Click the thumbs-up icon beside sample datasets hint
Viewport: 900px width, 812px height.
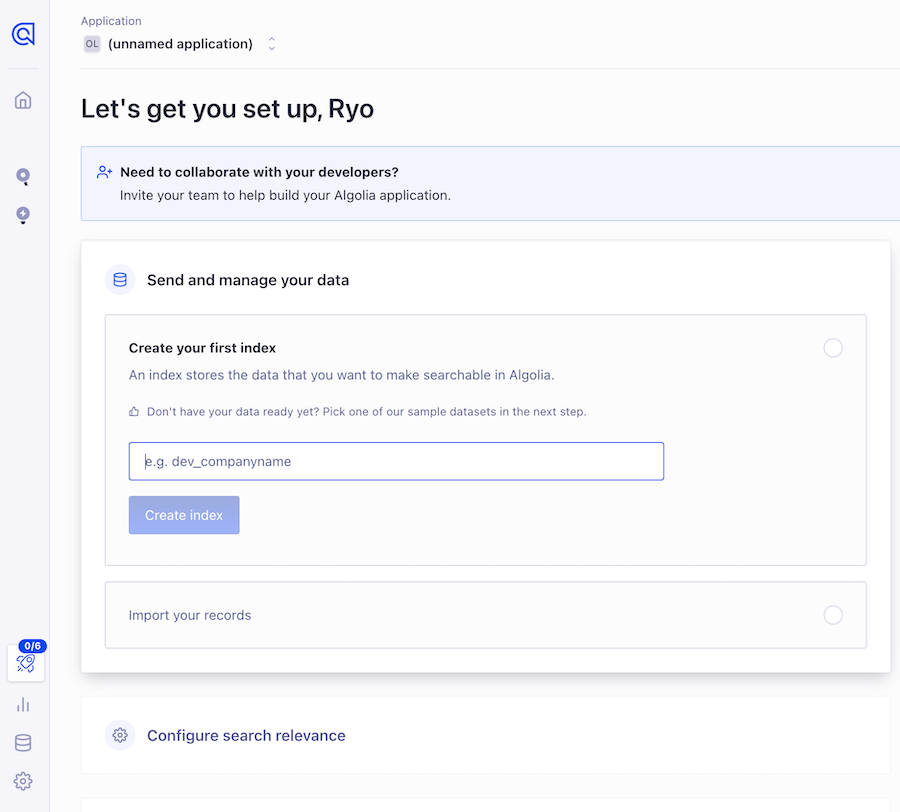(134, 411)
